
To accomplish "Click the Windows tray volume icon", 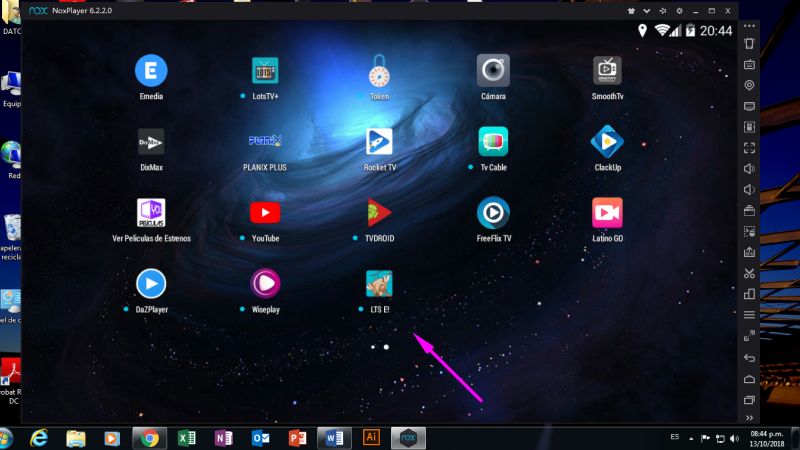I will coord(735,438).
